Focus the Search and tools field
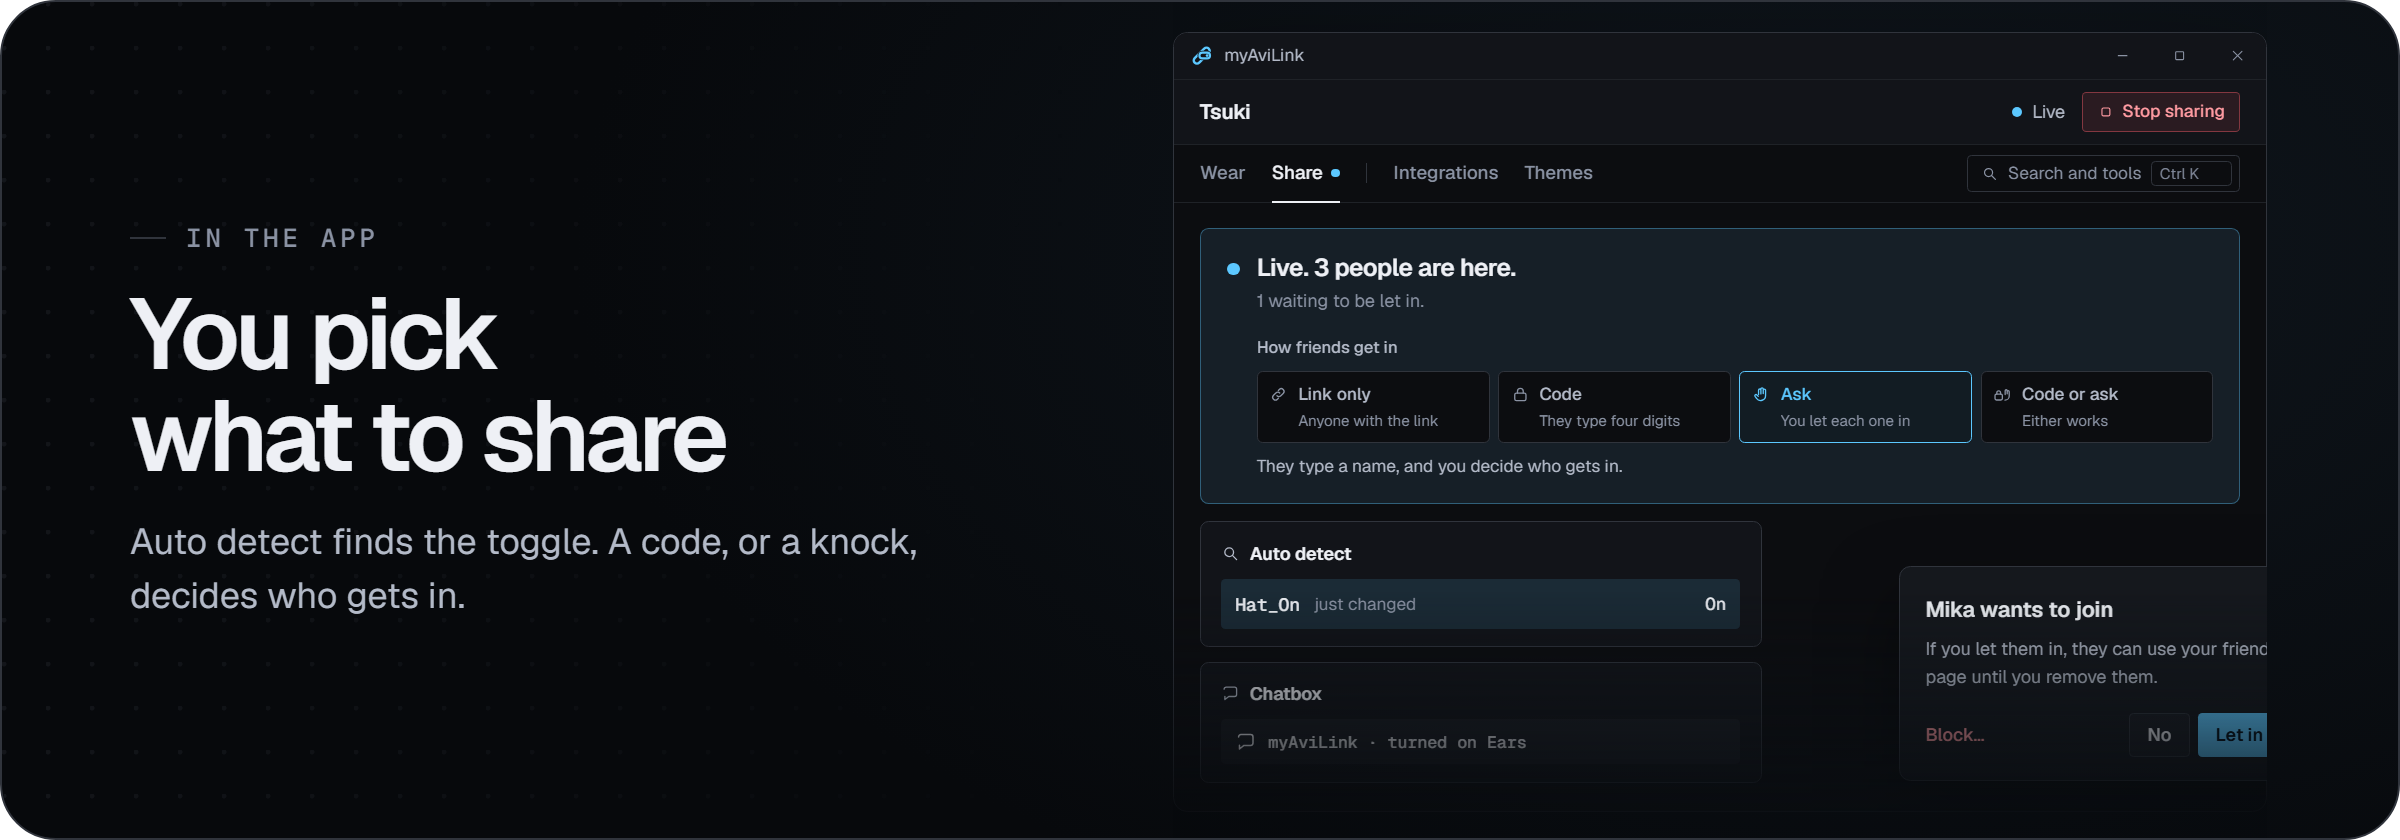This screenshot has width=2400, height=840. click(2103, 174)
